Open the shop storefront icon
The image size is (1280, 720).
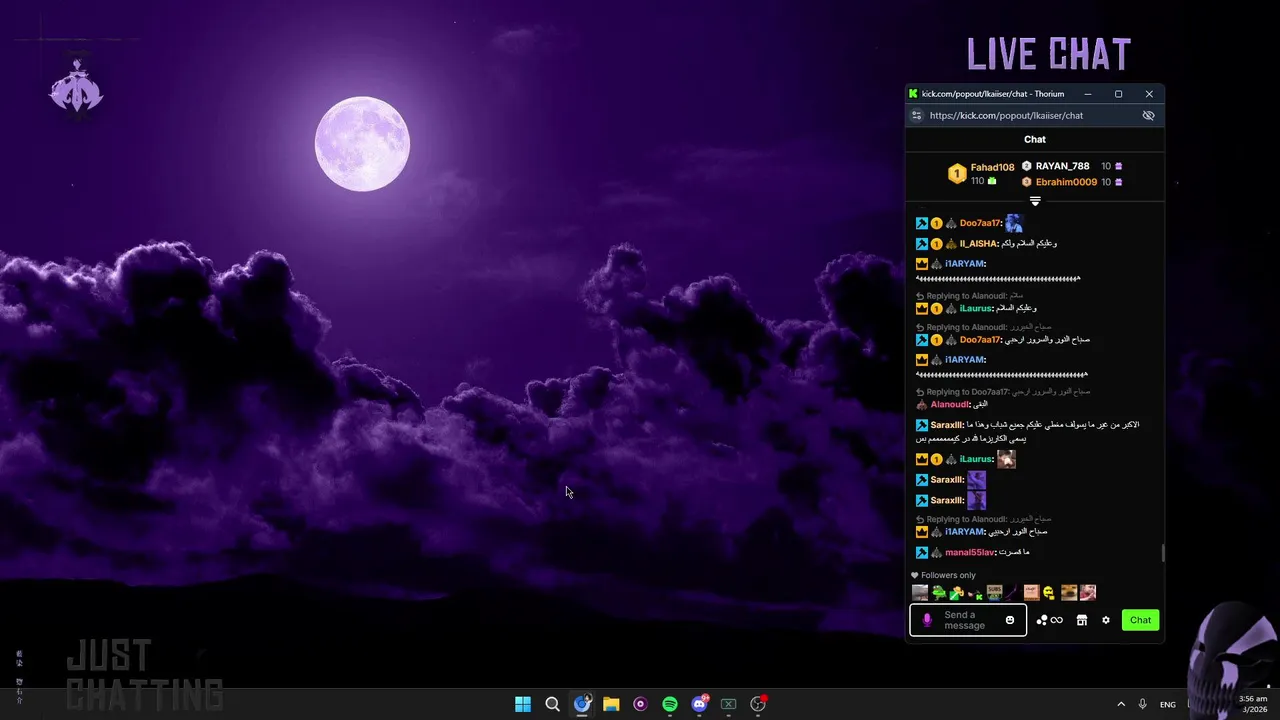(x=1081, y=620)
